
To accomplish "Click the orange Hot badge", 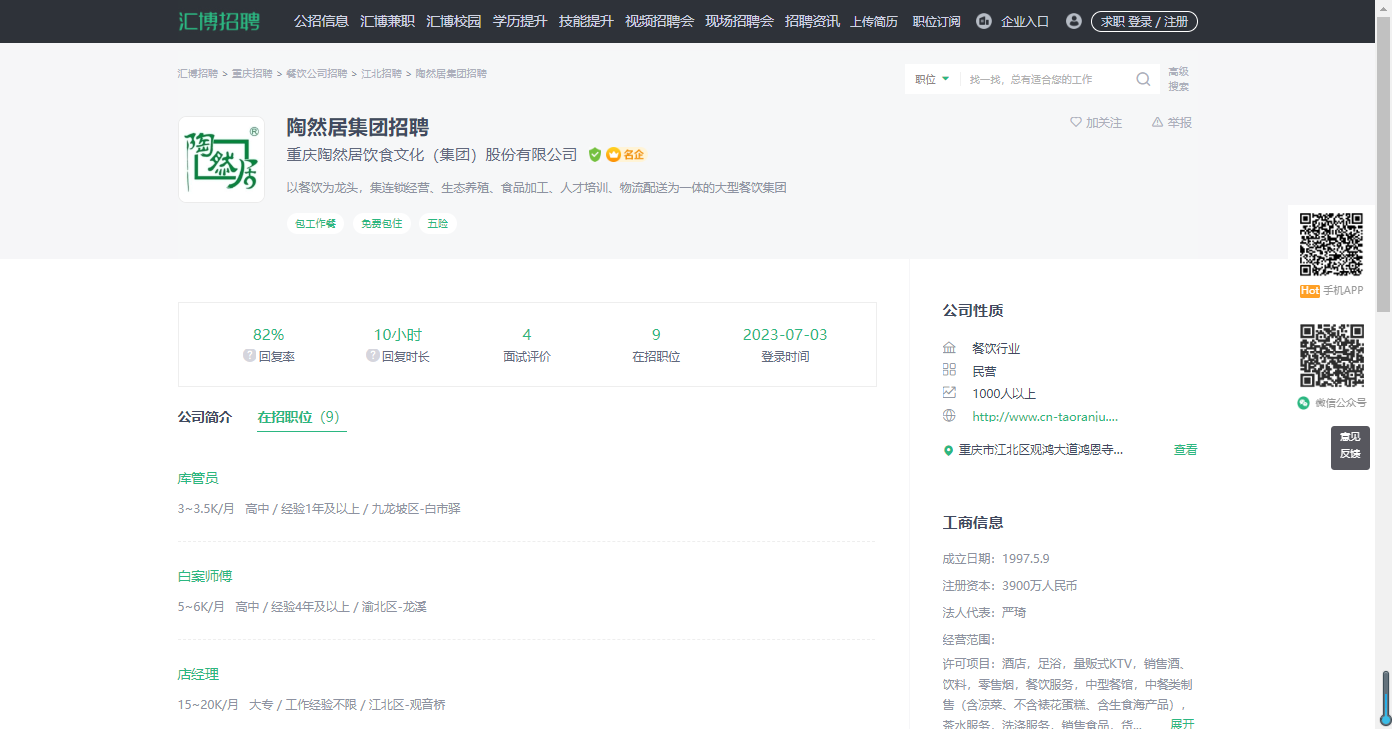I will [1309, 291].
